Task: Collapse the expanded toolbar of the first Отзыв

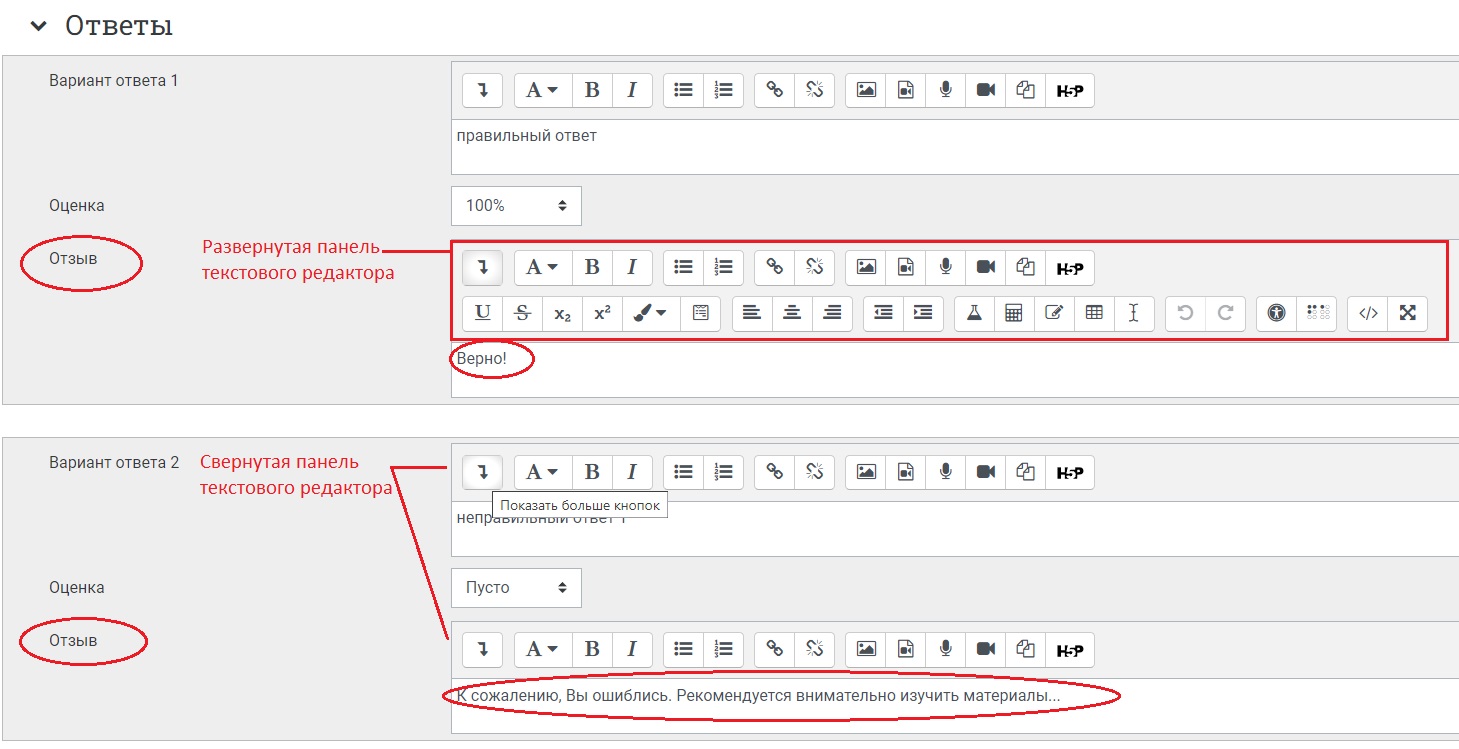Action: tap(482, 267)
